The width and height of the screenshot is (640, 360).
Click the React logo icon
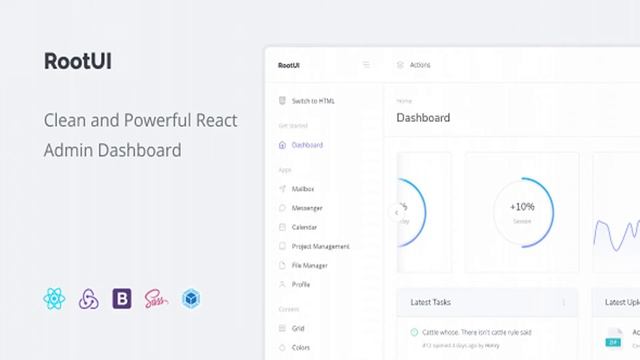pyautogui.click(x=54, y=298)
